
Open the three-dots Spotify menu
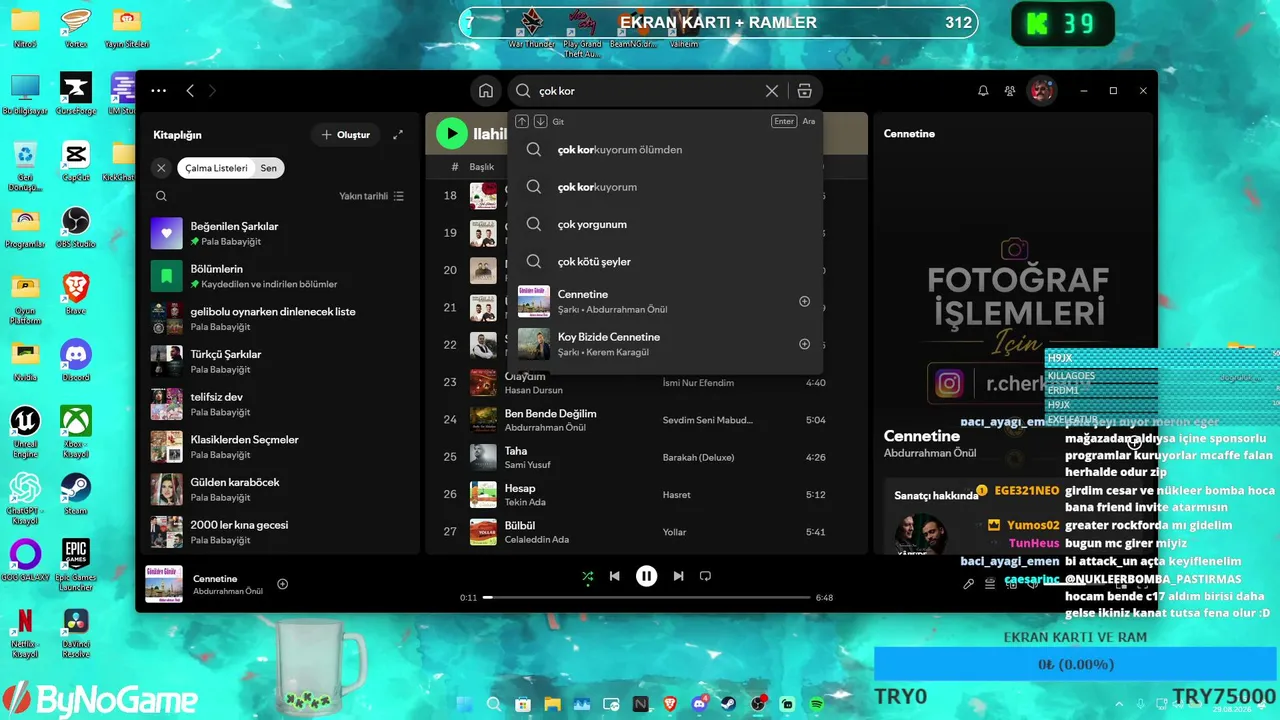[x=159, y=91]
